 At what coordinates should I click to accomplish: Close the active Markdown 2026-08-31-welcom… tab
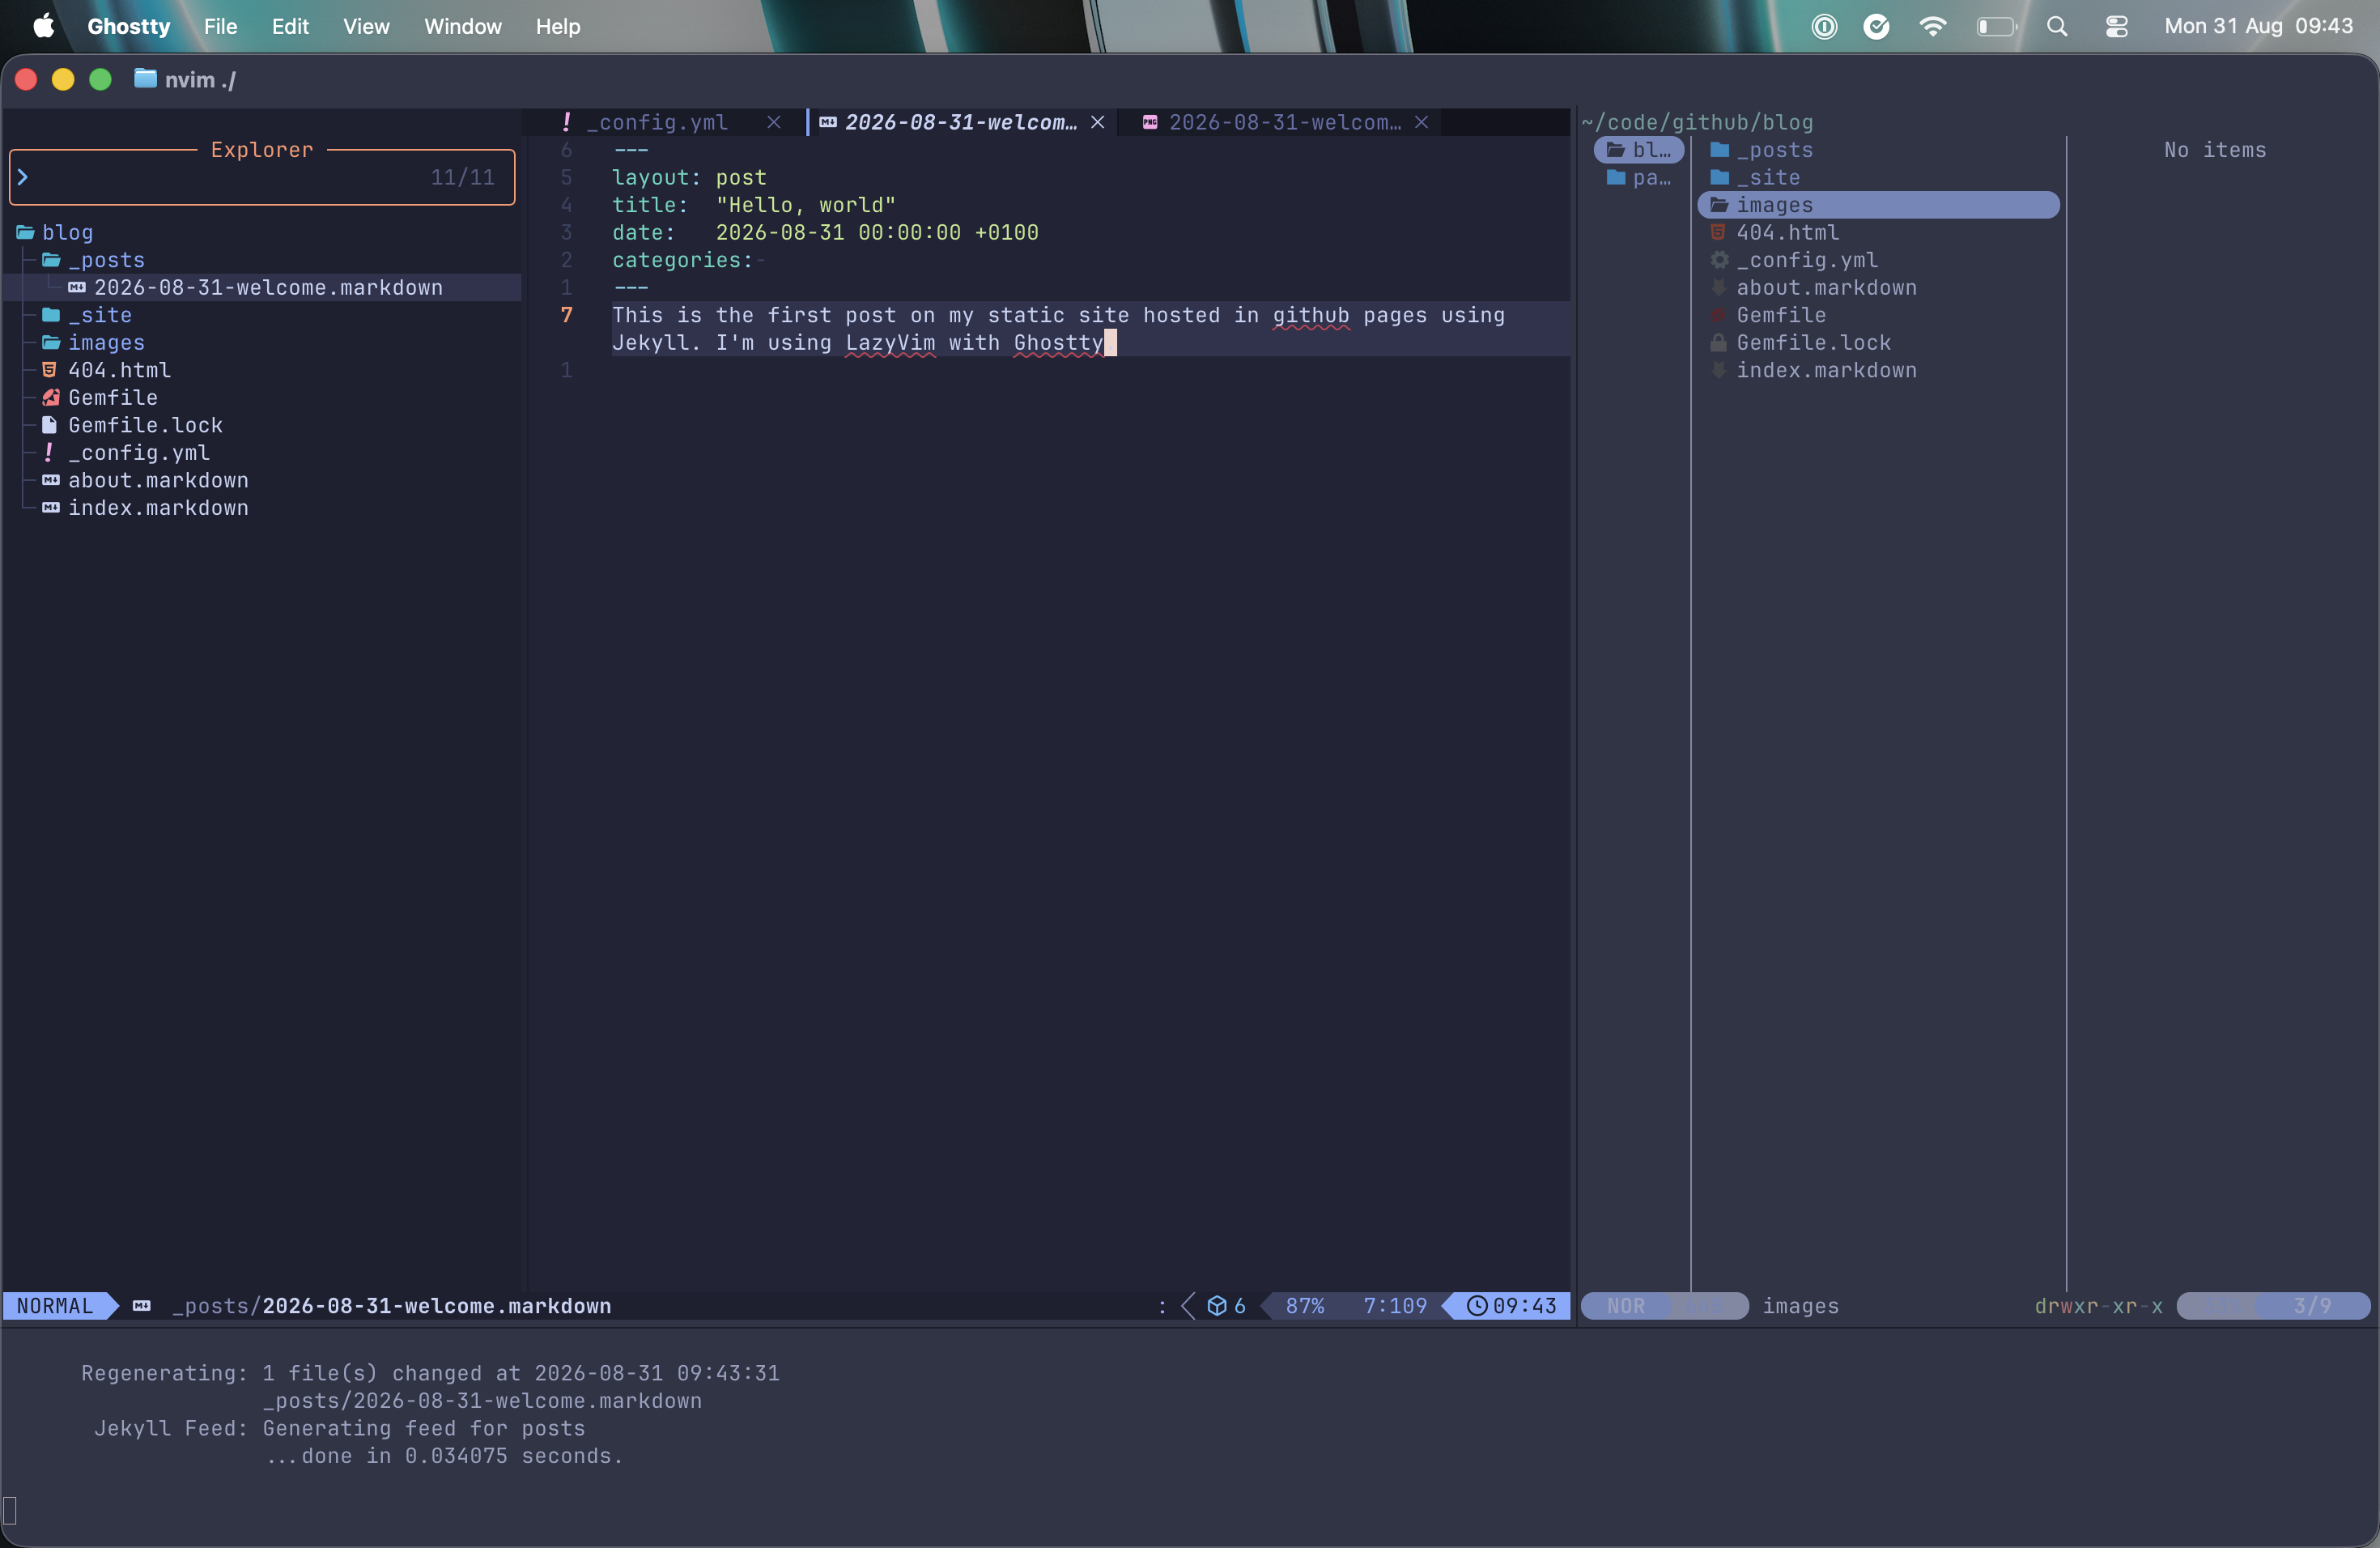(1098, 122)
